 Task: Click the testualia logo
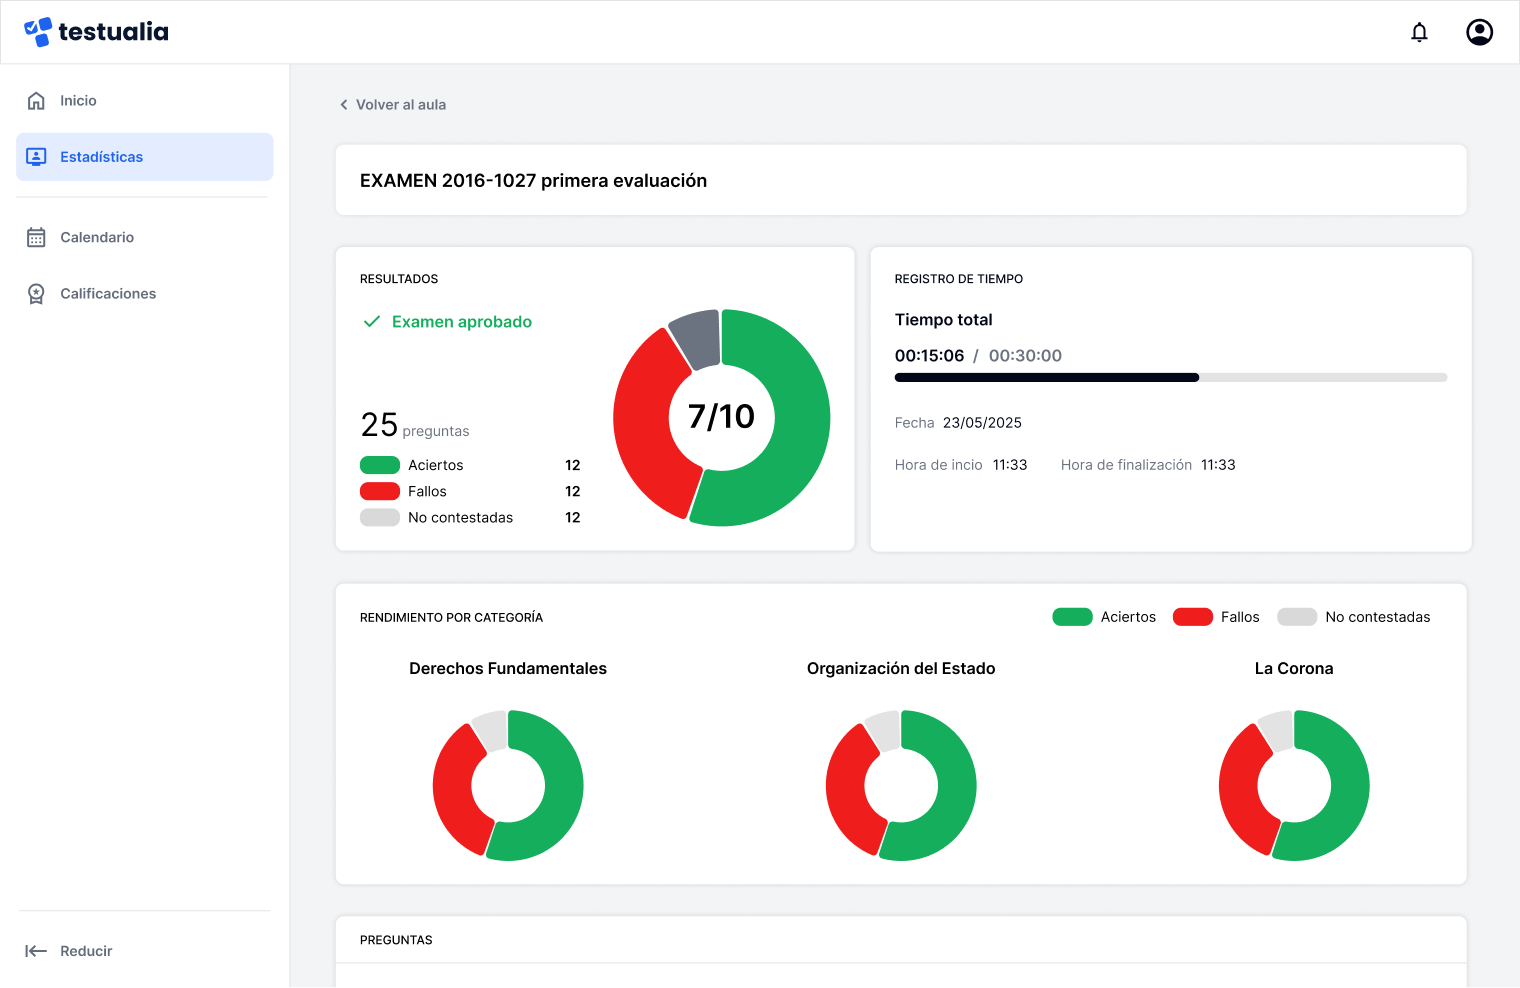point(96,31)
